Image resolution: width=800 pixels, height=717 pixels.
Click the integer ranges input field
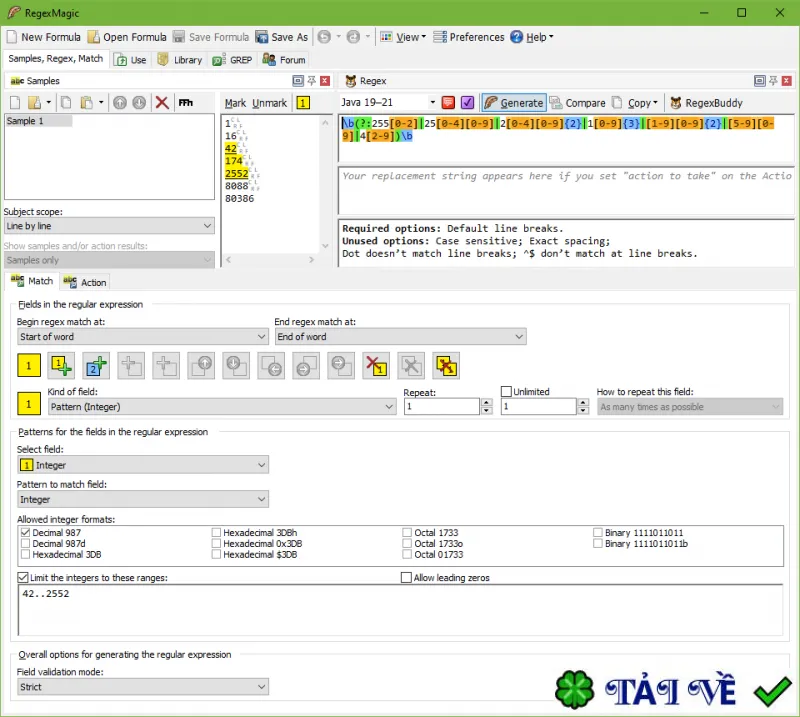point(400,610)
